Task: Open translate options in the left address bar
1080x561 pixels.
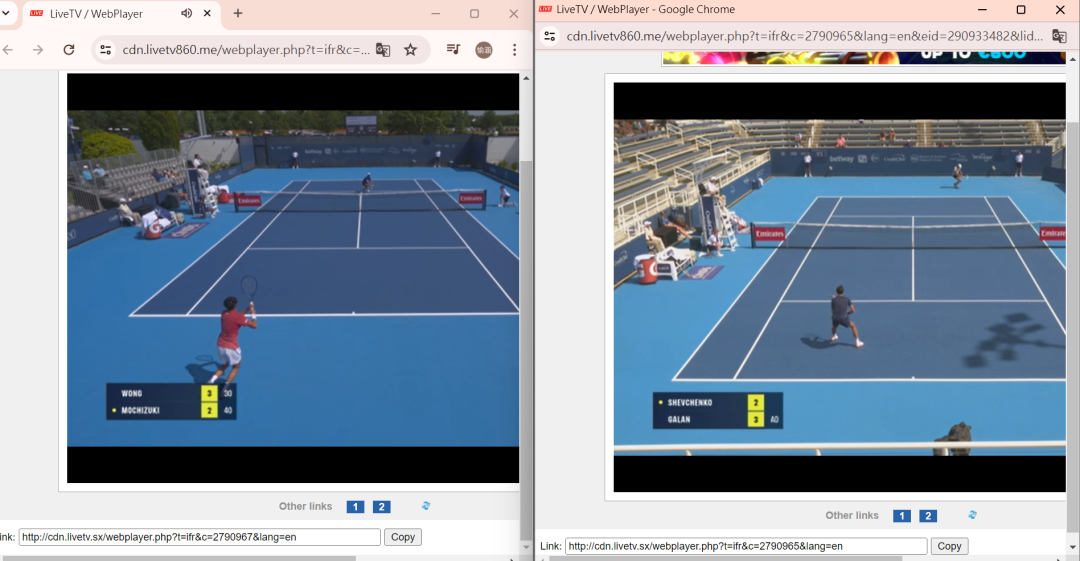Action: click(x=382, y=50)
